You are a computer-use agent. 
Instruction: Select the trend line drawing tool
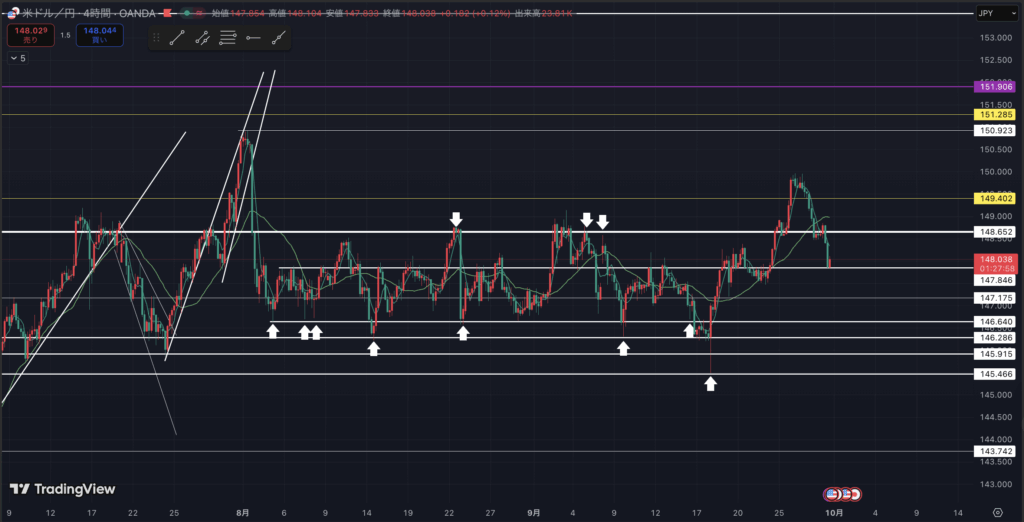tap(177, 38)
